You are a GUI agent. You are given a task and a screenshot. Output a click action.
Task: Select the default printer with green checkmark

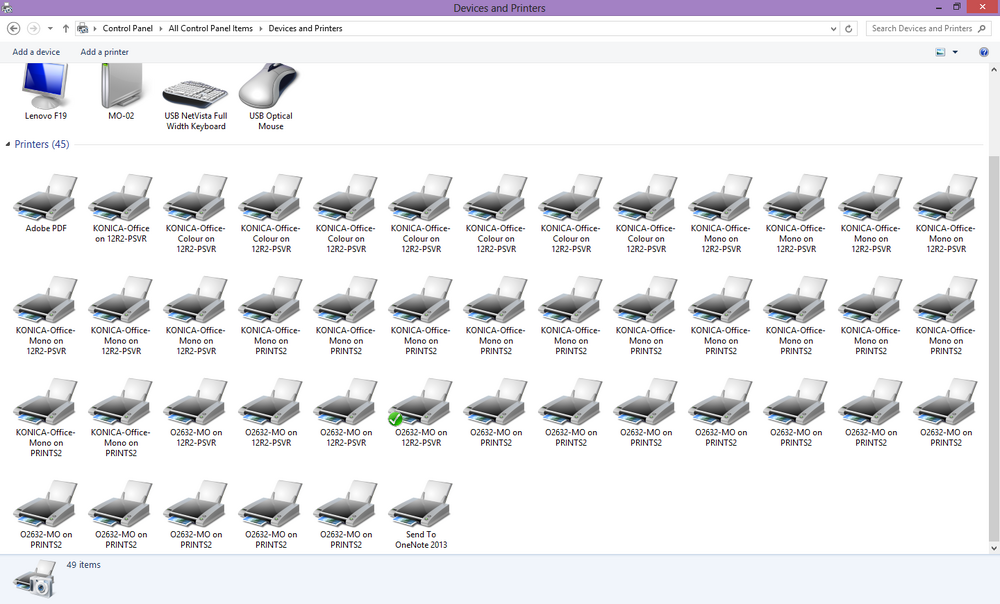point(421,413)
